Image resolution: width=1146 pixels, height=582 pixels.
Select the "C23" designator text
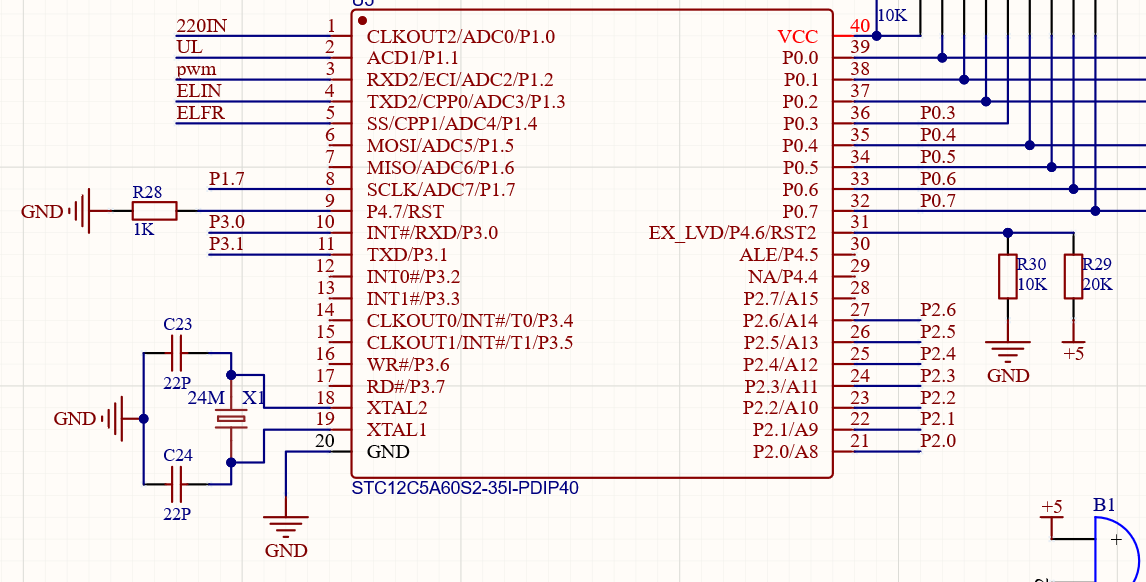pos(178,324)
